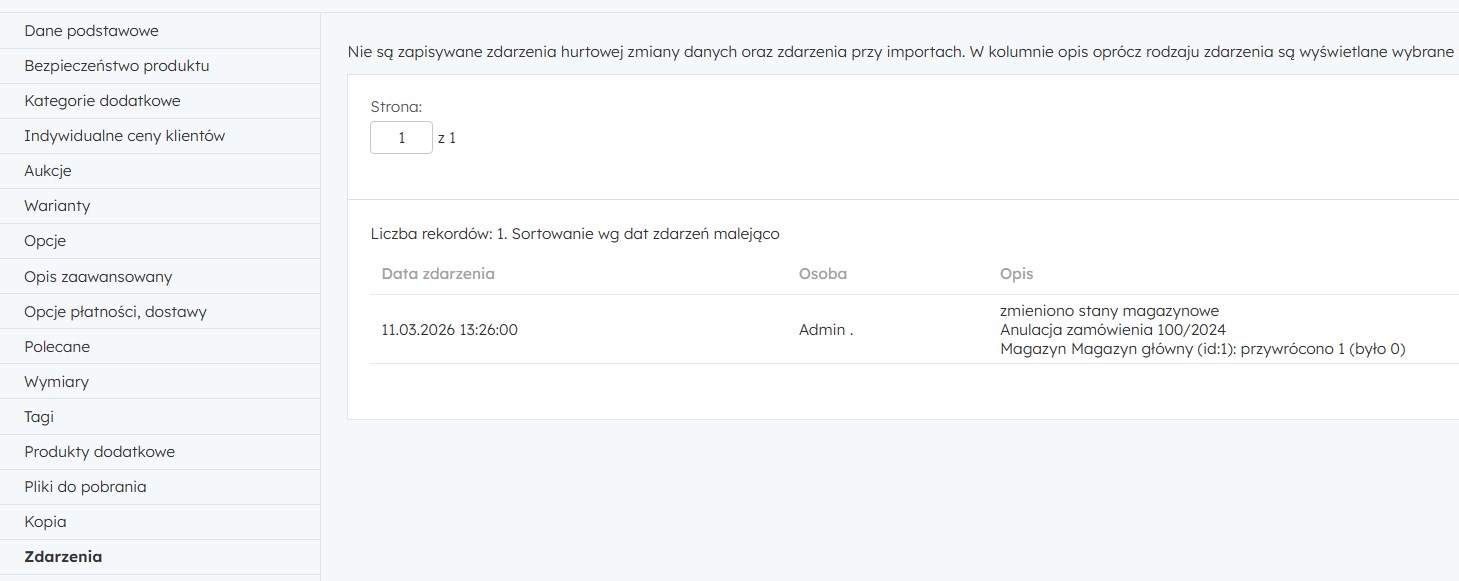Screen dimensions: 1459x581
Task: Go to the Wymiary section
Action: click(56, 382)
